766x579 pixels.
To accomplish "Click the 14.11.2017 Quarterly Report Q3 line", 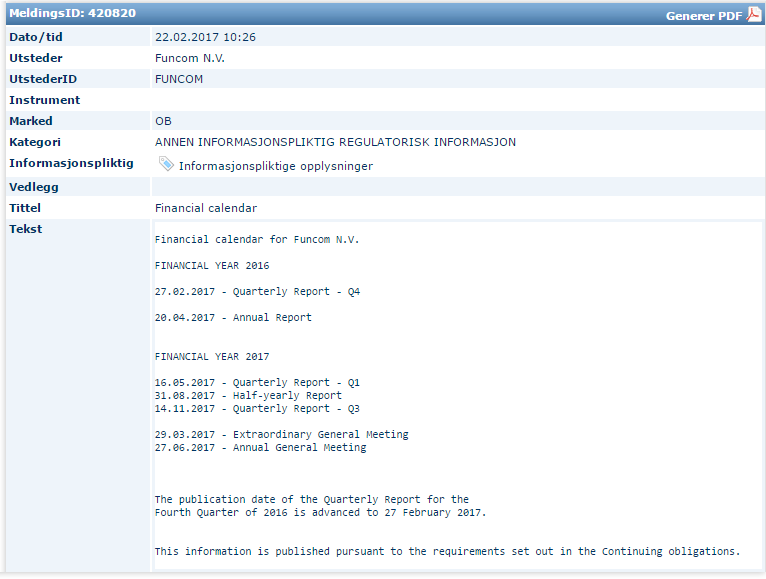I will [257, 409].
